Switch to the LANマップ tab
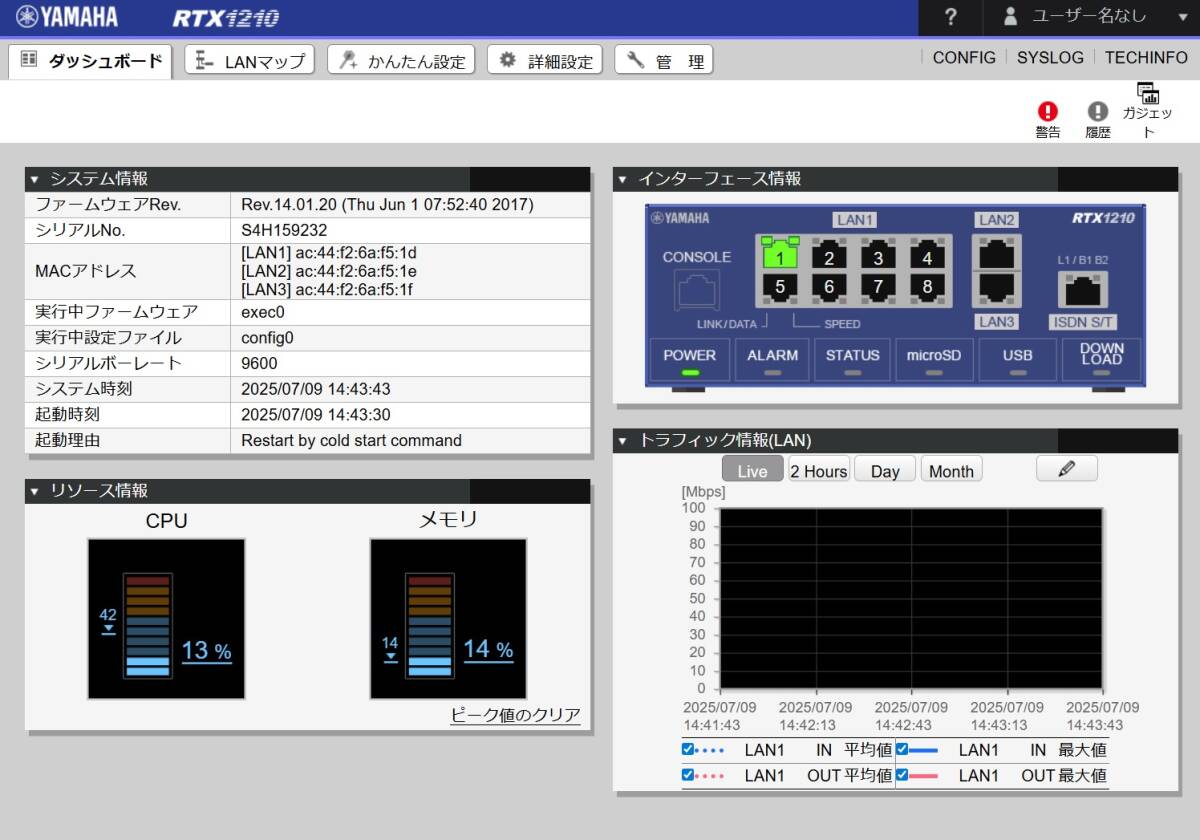1200x840 pixels. pyautogui.click(x=250, y=61)
